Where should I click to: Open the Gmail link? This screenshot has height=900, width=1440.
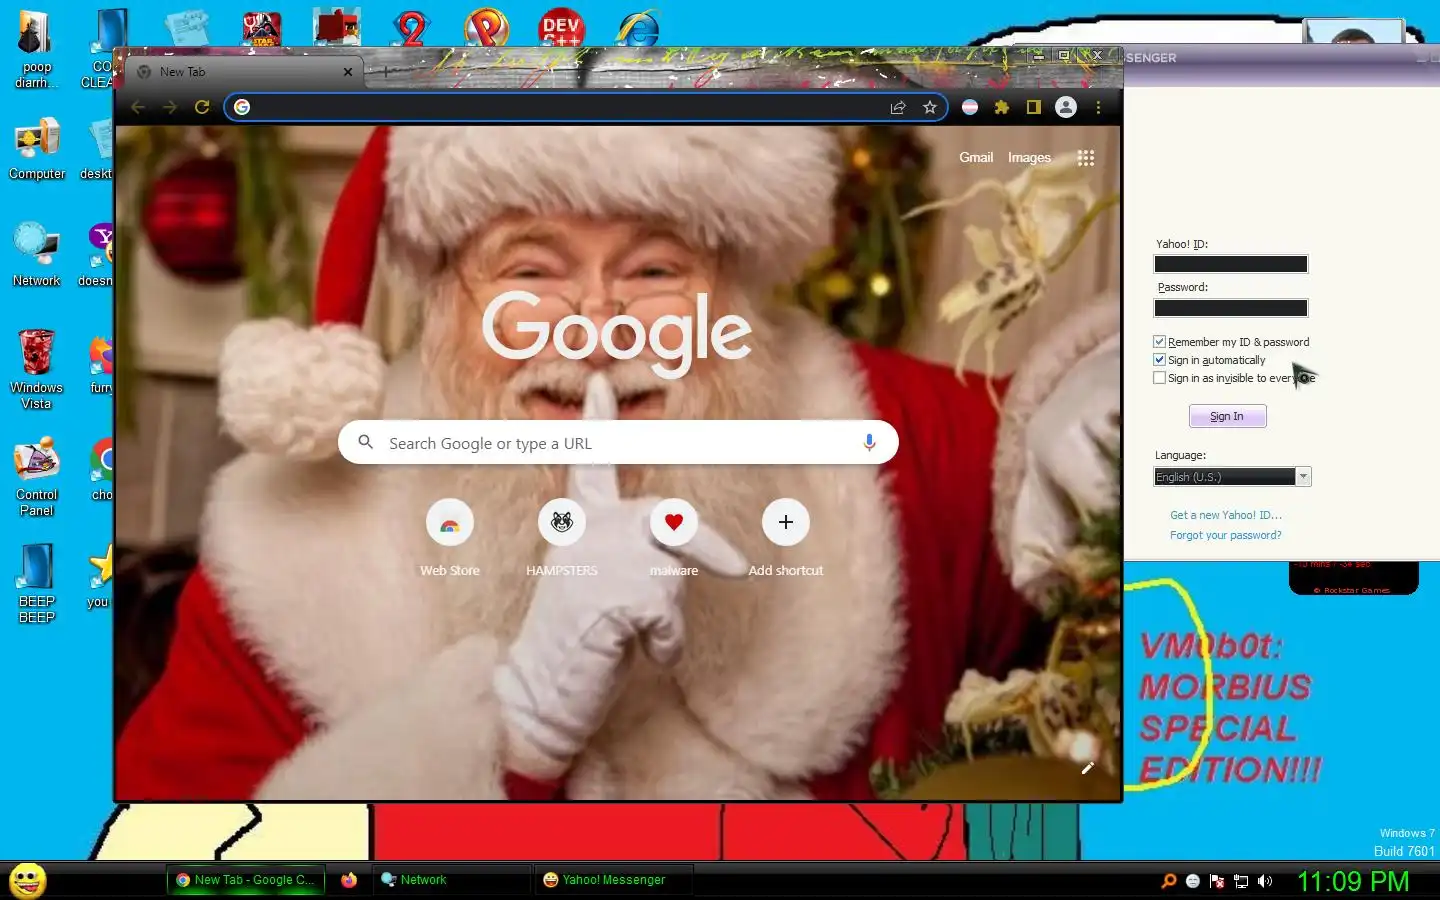(976, 158)
